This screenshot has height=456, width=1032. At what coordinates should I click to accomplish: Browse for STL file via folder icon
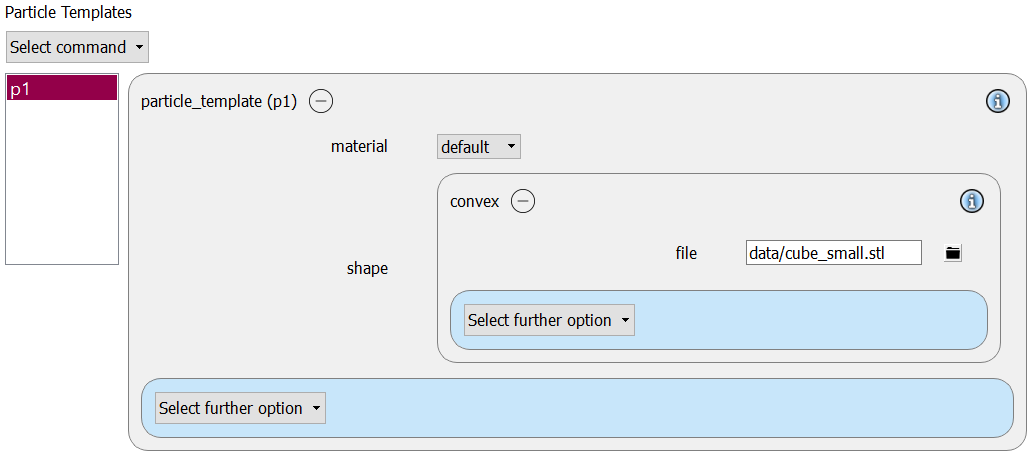pos(952,253)
